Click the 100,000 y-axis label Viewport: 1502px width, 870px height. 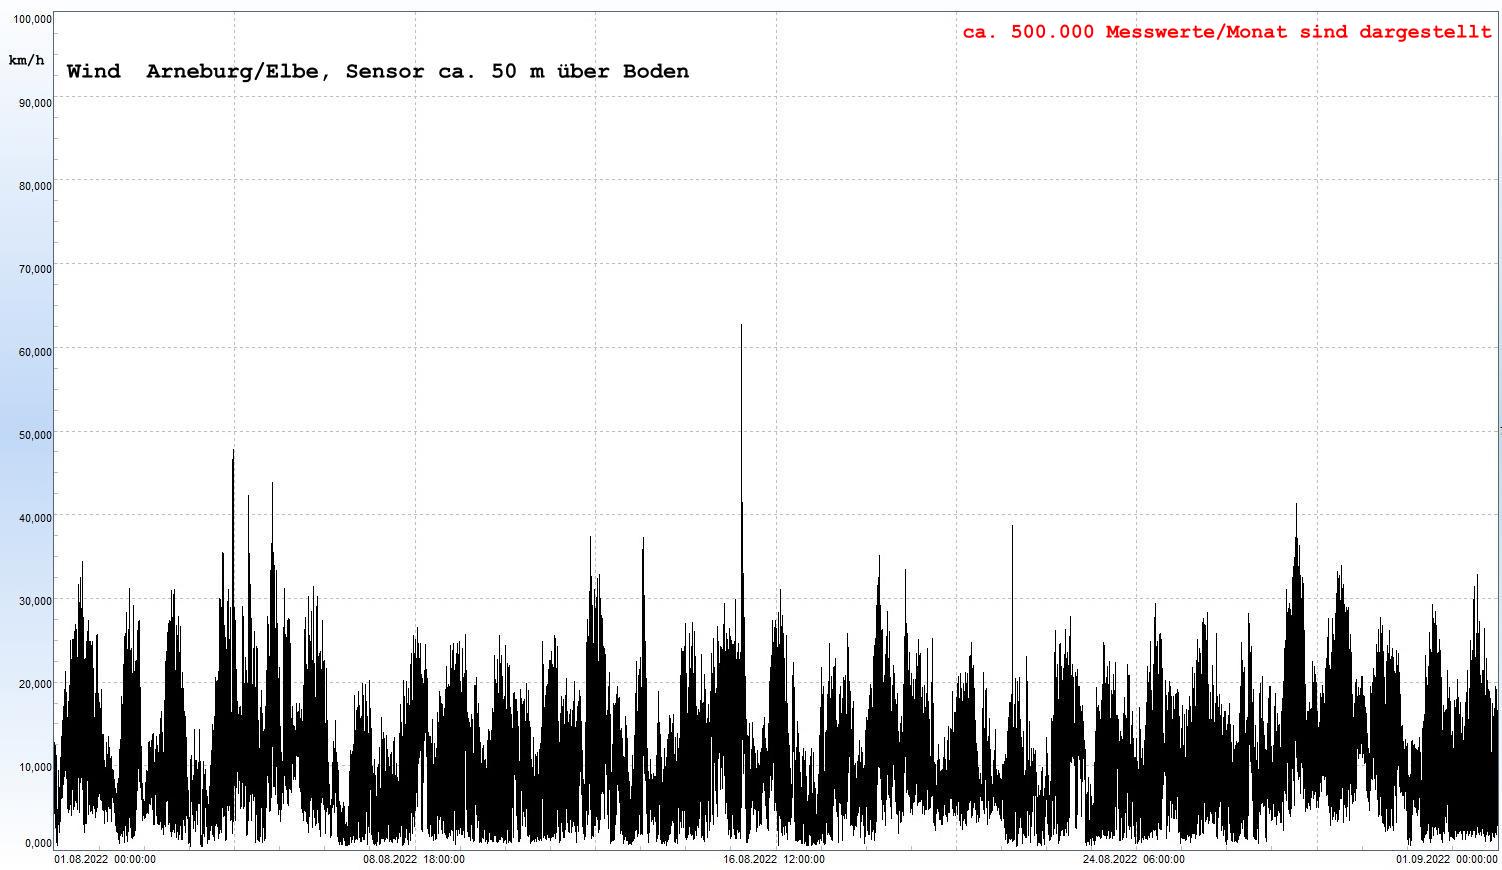tap(34, 19)
